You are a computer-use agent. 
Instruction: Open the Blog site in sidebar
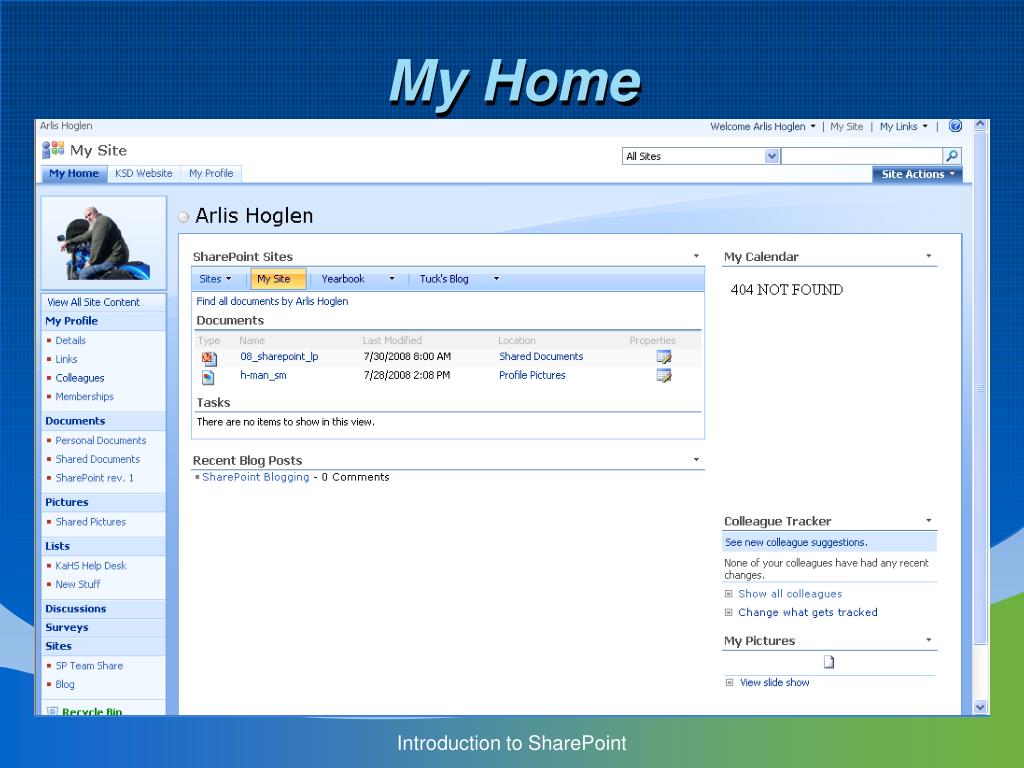65,684
